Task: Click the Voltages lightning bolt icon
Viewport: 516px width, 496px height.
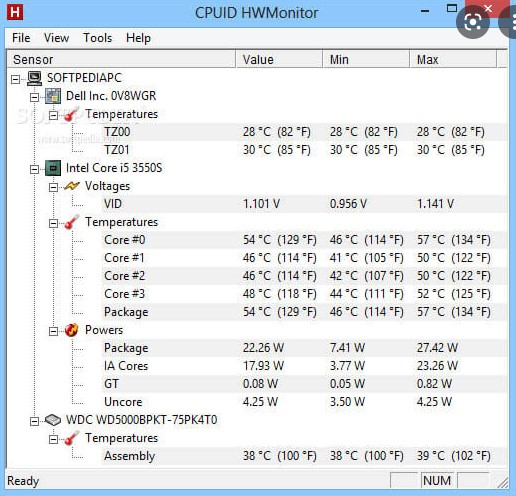Action: tap(72, 186)
